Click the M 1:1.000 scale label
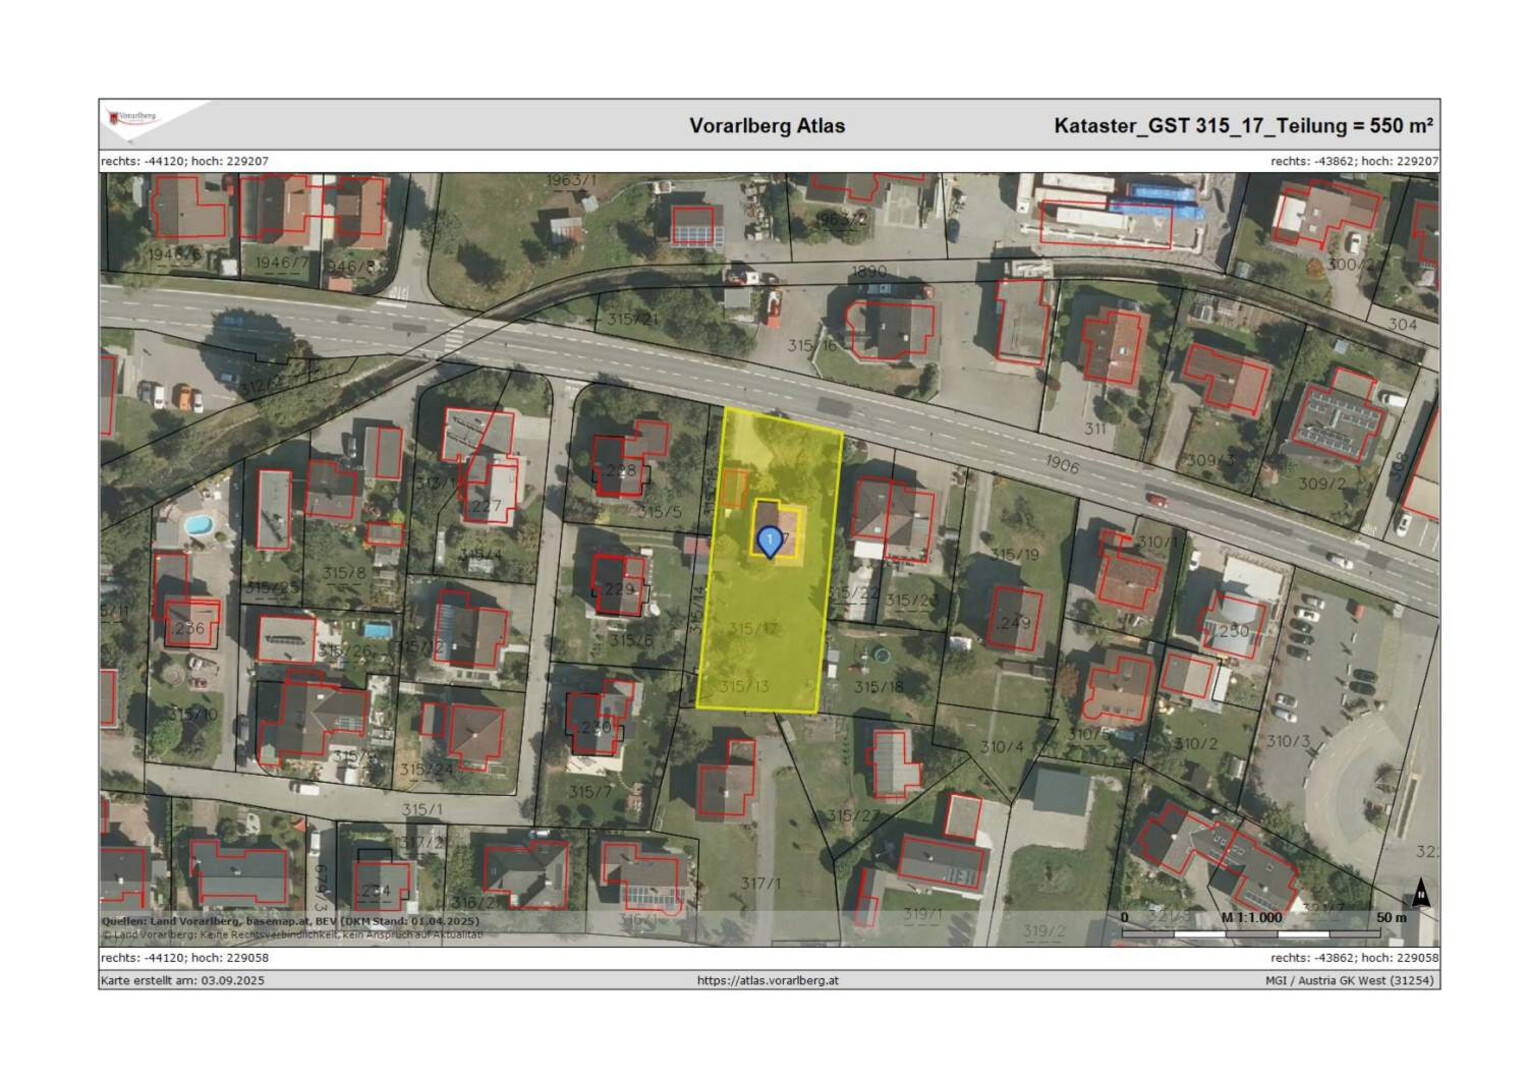The height and width of the screenshot is (1080, 1527). [x=1251, y=917]
